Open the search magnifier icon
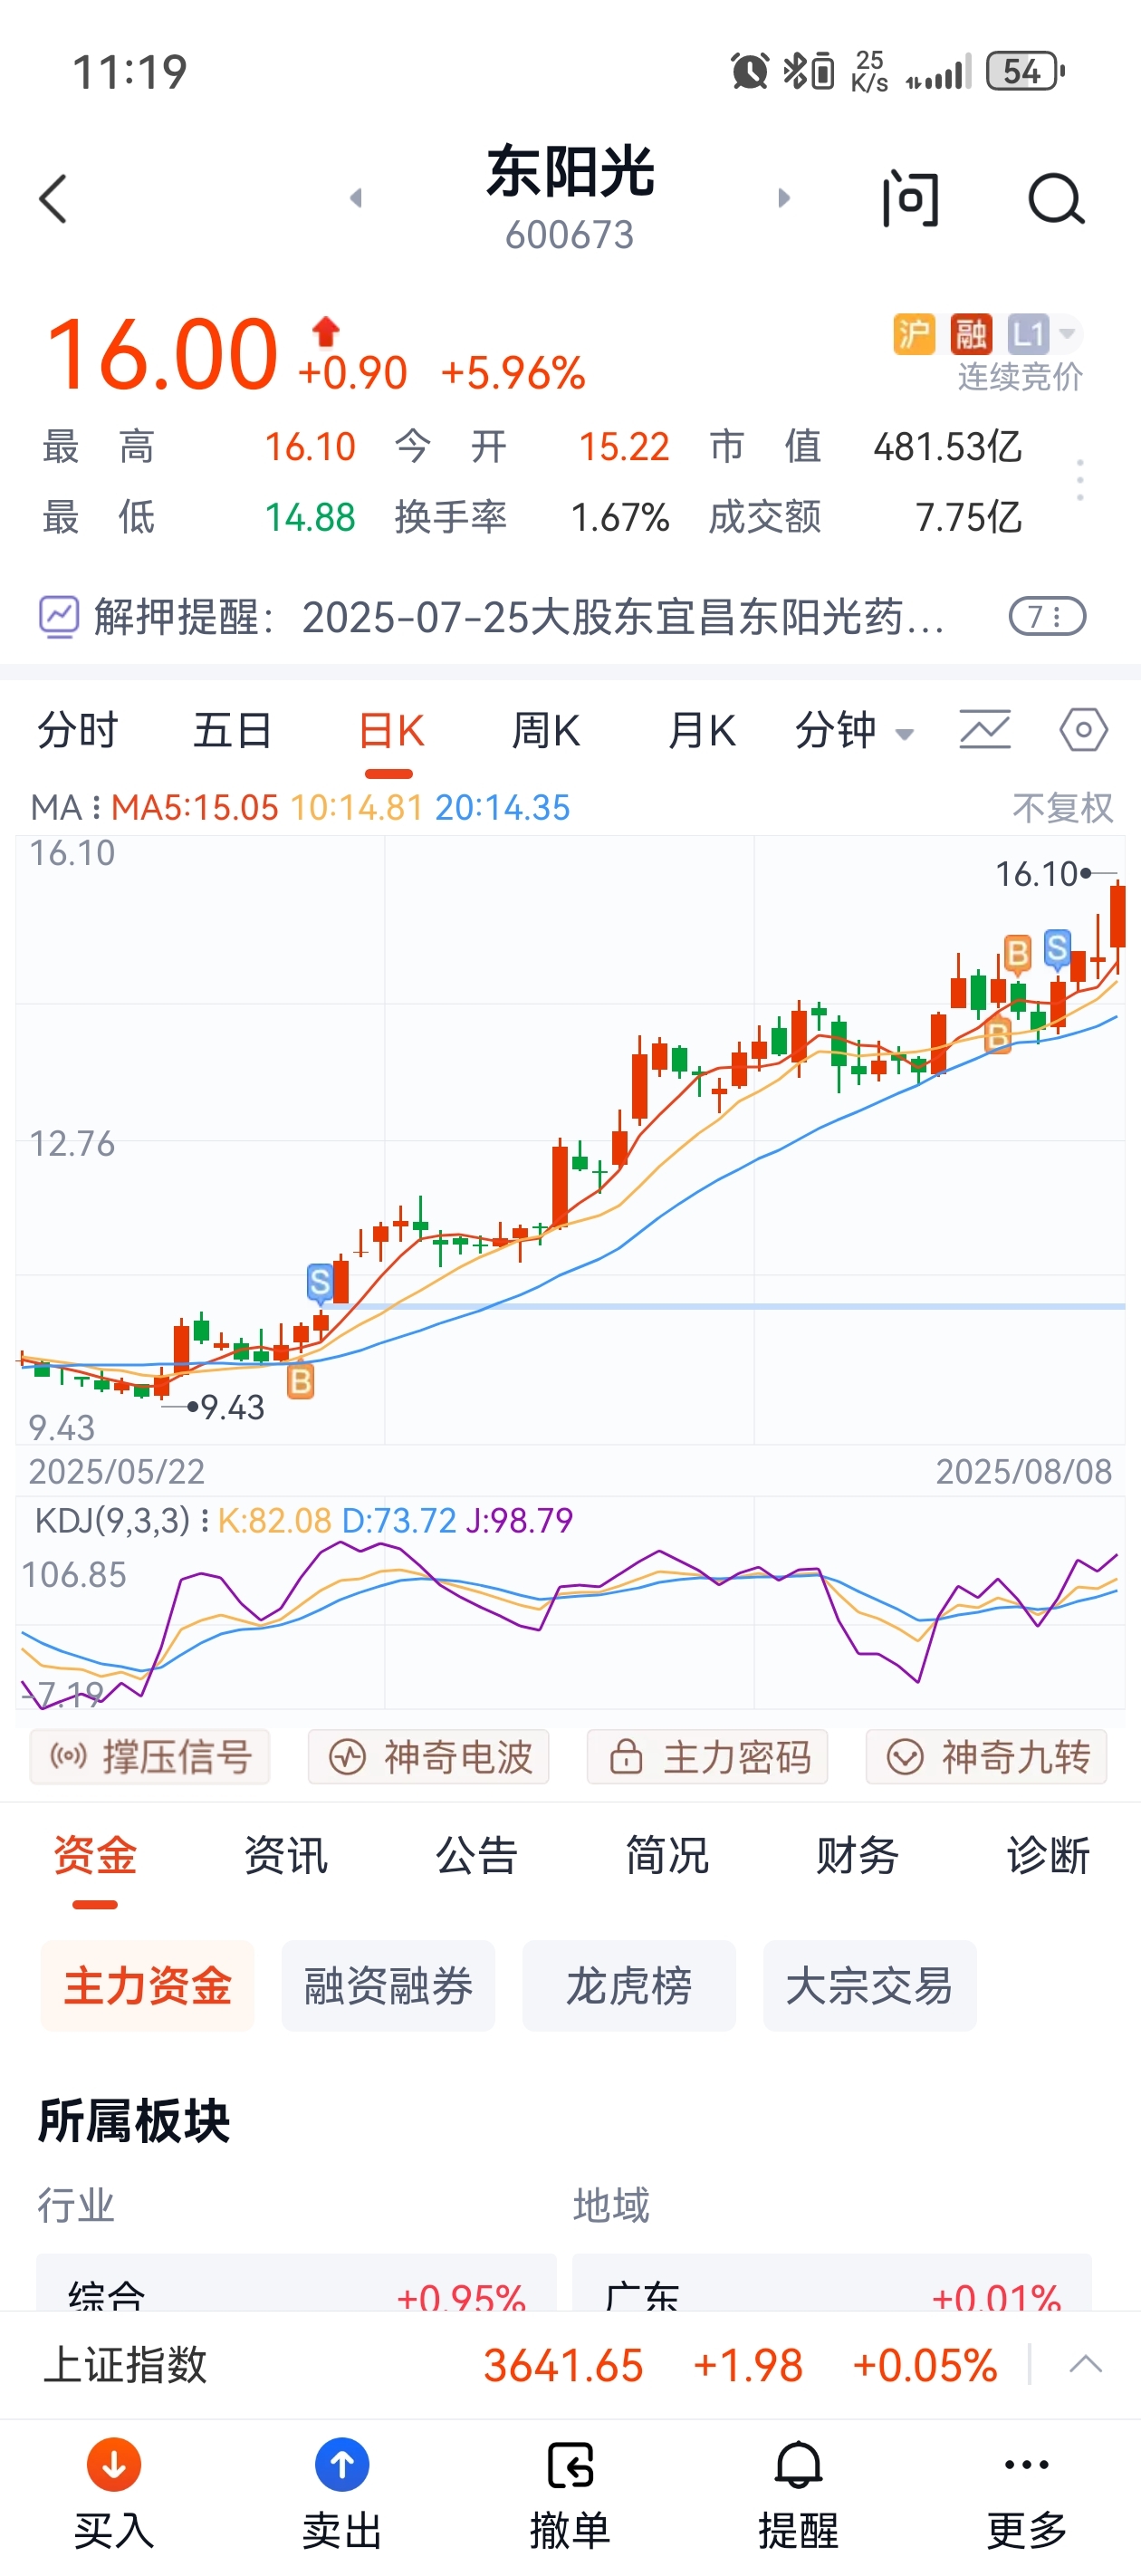The image size is (1141, 2576). tap(1056, 199)
